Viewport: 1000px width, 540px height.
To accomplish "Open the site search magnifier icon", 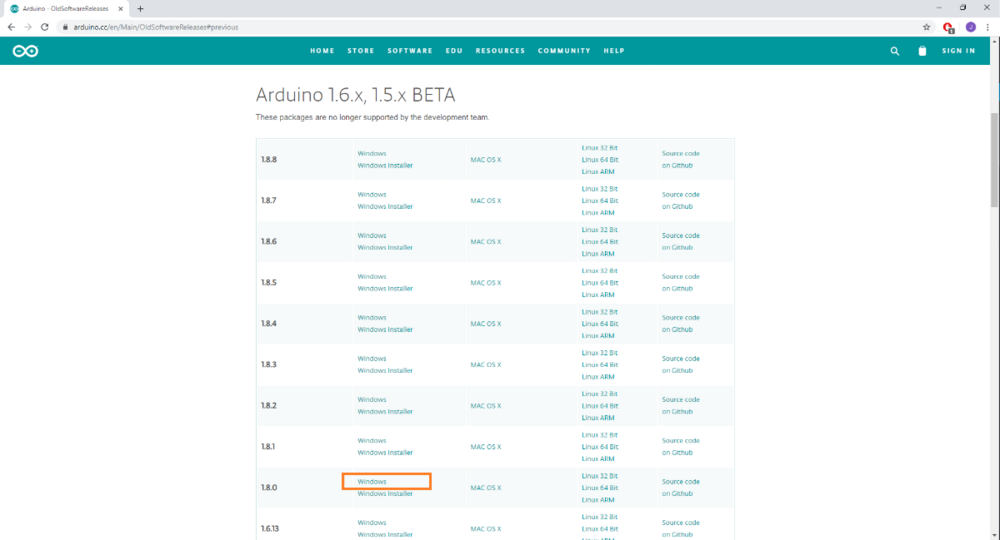I will tap(895, 51).
